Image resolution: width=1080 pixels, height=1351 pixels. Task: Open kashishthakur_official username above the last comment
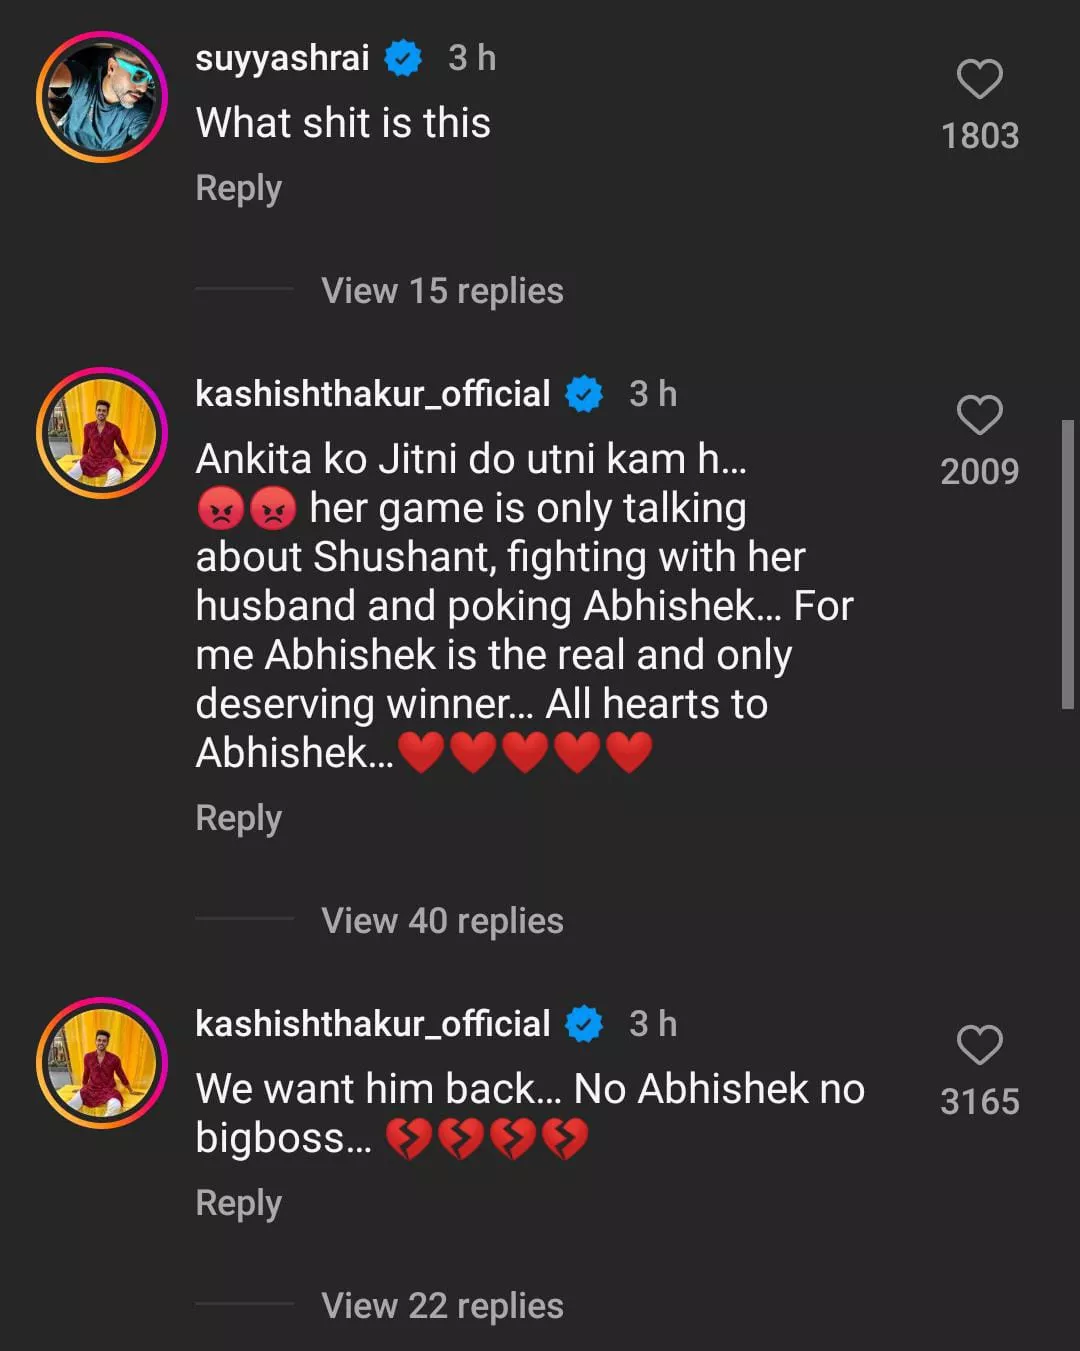[x=372, y=1024]
